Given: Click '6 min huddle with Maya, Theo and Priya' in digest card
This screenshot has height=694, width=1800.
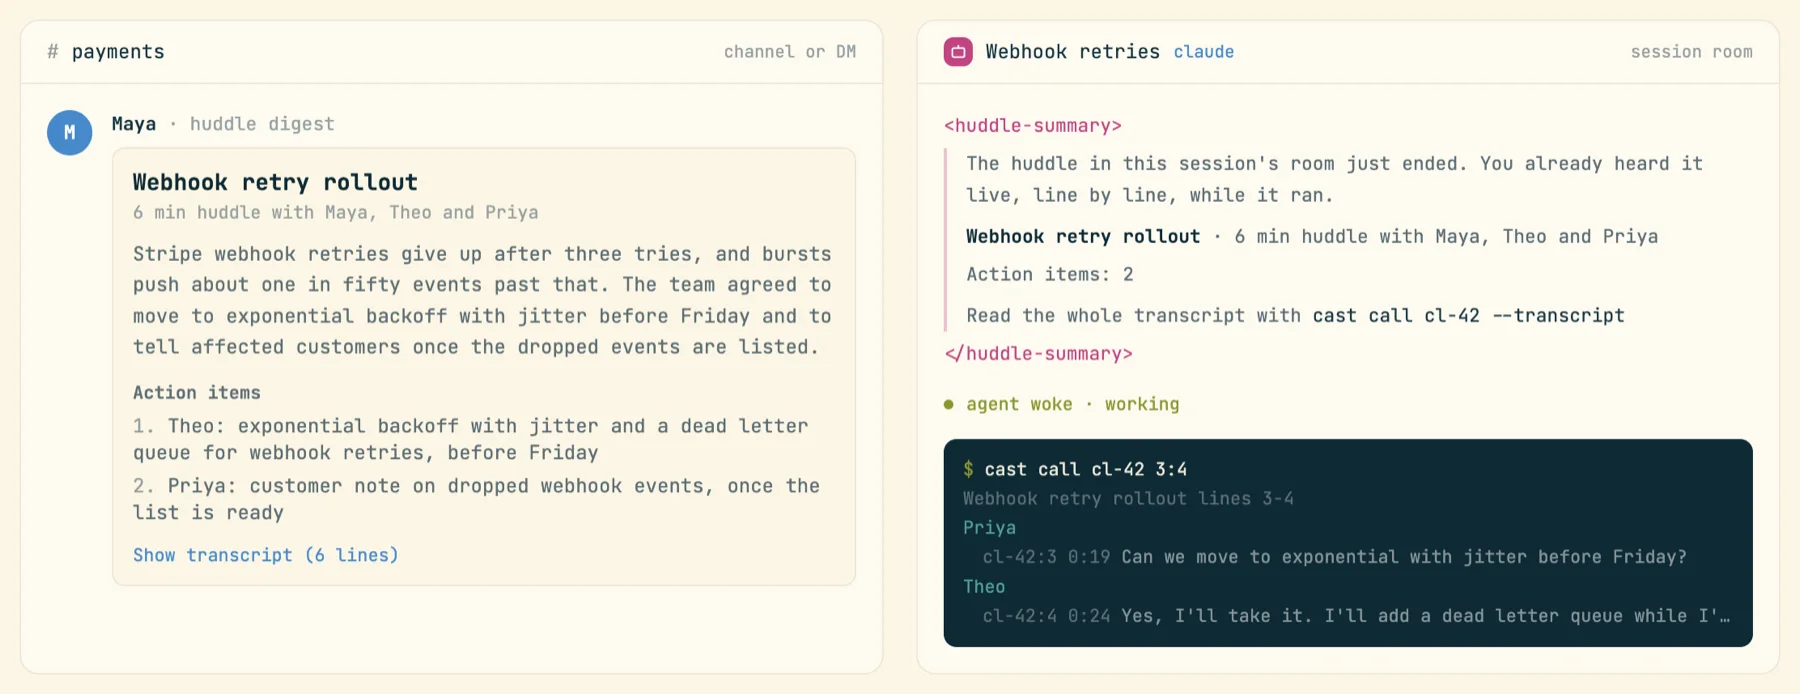Looking at the screenshot, I should tap(336, 212).
